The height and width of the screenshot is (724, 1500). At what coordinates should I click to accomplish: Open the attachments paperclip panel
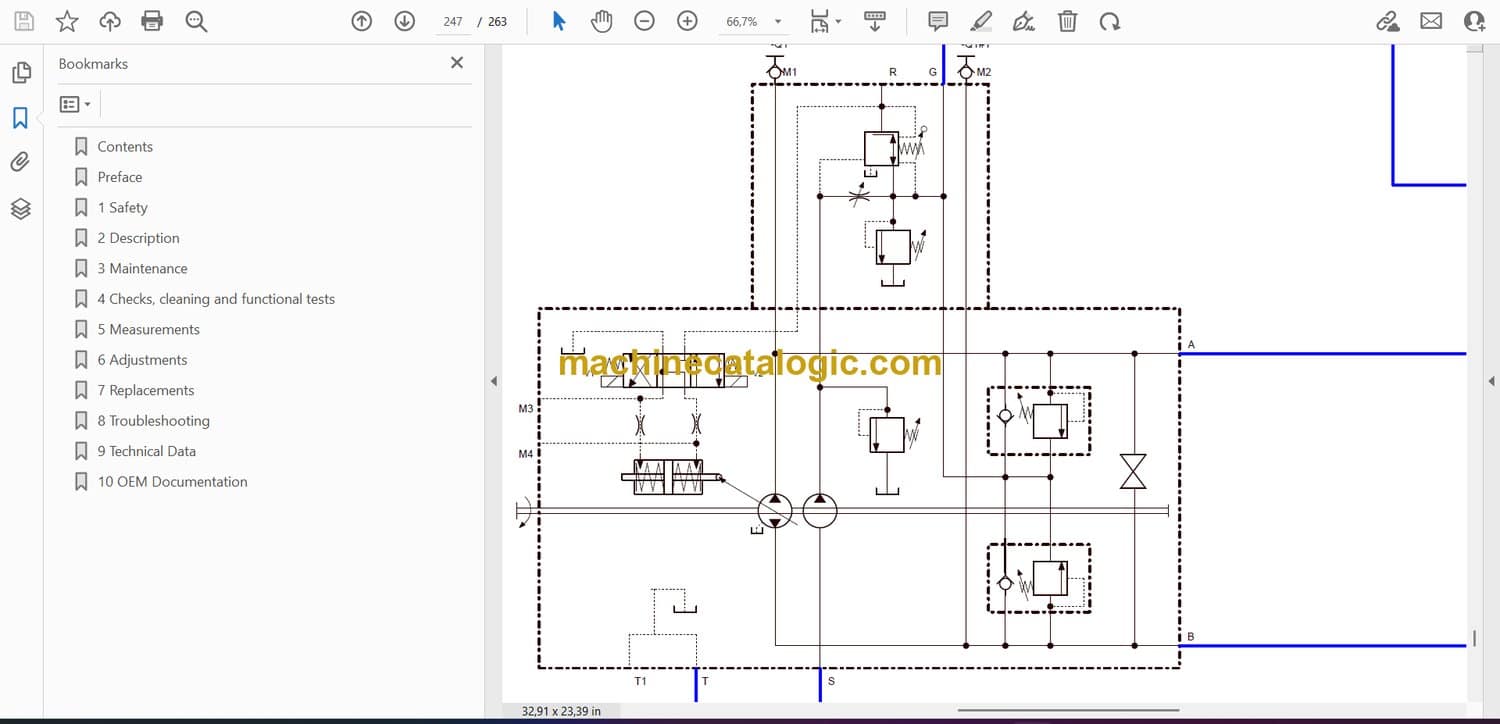click(21, 162)
